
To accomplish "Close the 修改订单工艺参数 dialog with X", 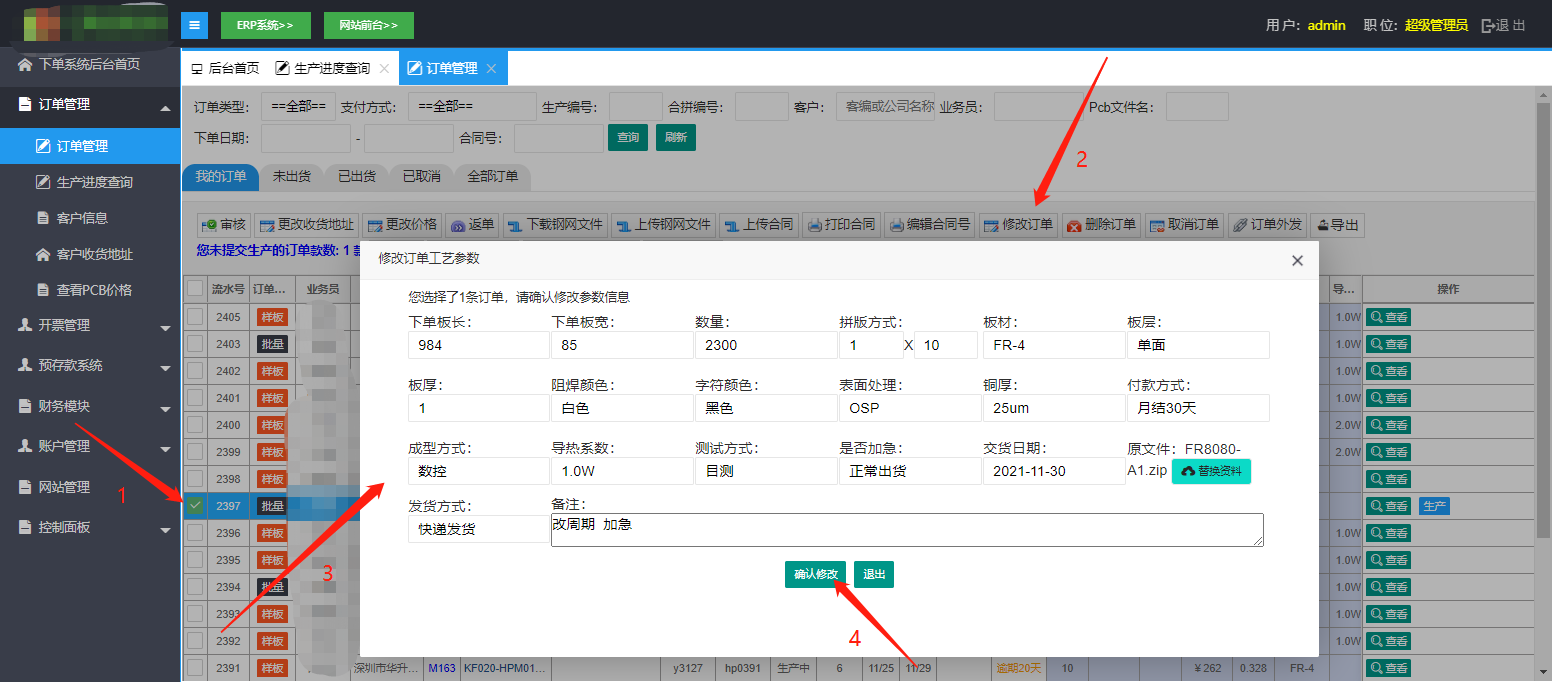I will (1297, 260).
